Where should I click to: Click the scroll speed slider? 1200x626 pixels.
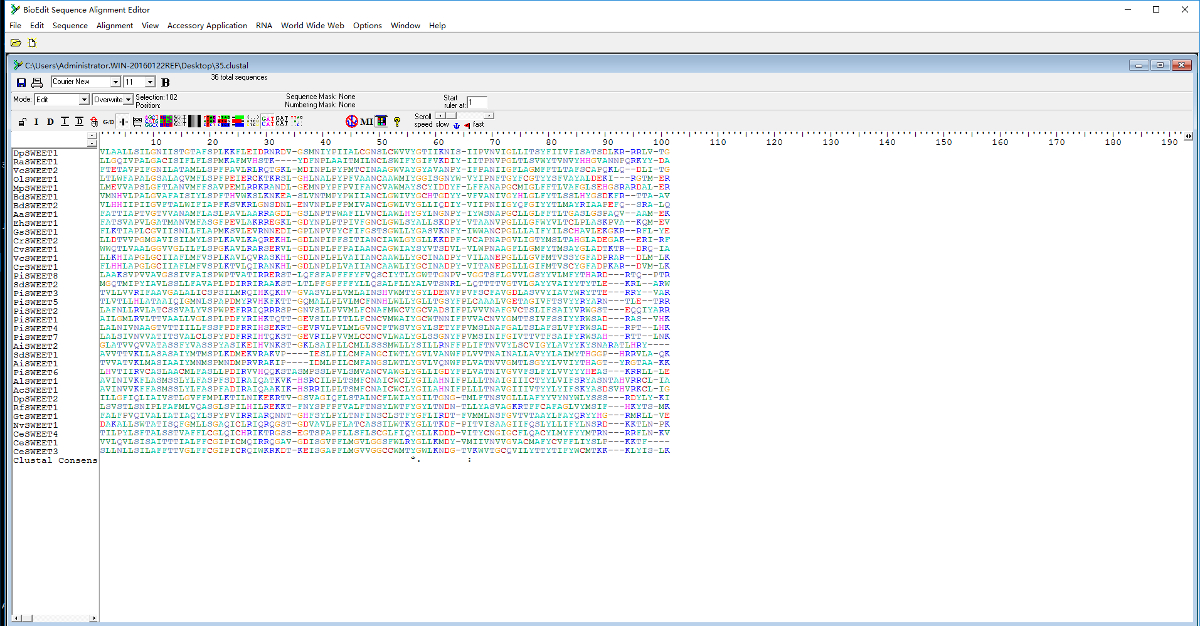[448, 115]
